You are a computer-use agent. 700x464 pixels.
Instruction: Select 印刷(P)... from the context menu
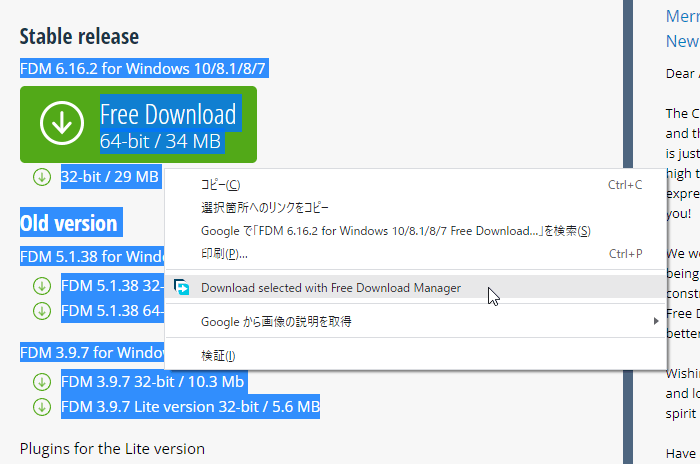click(x=416, y=254)
